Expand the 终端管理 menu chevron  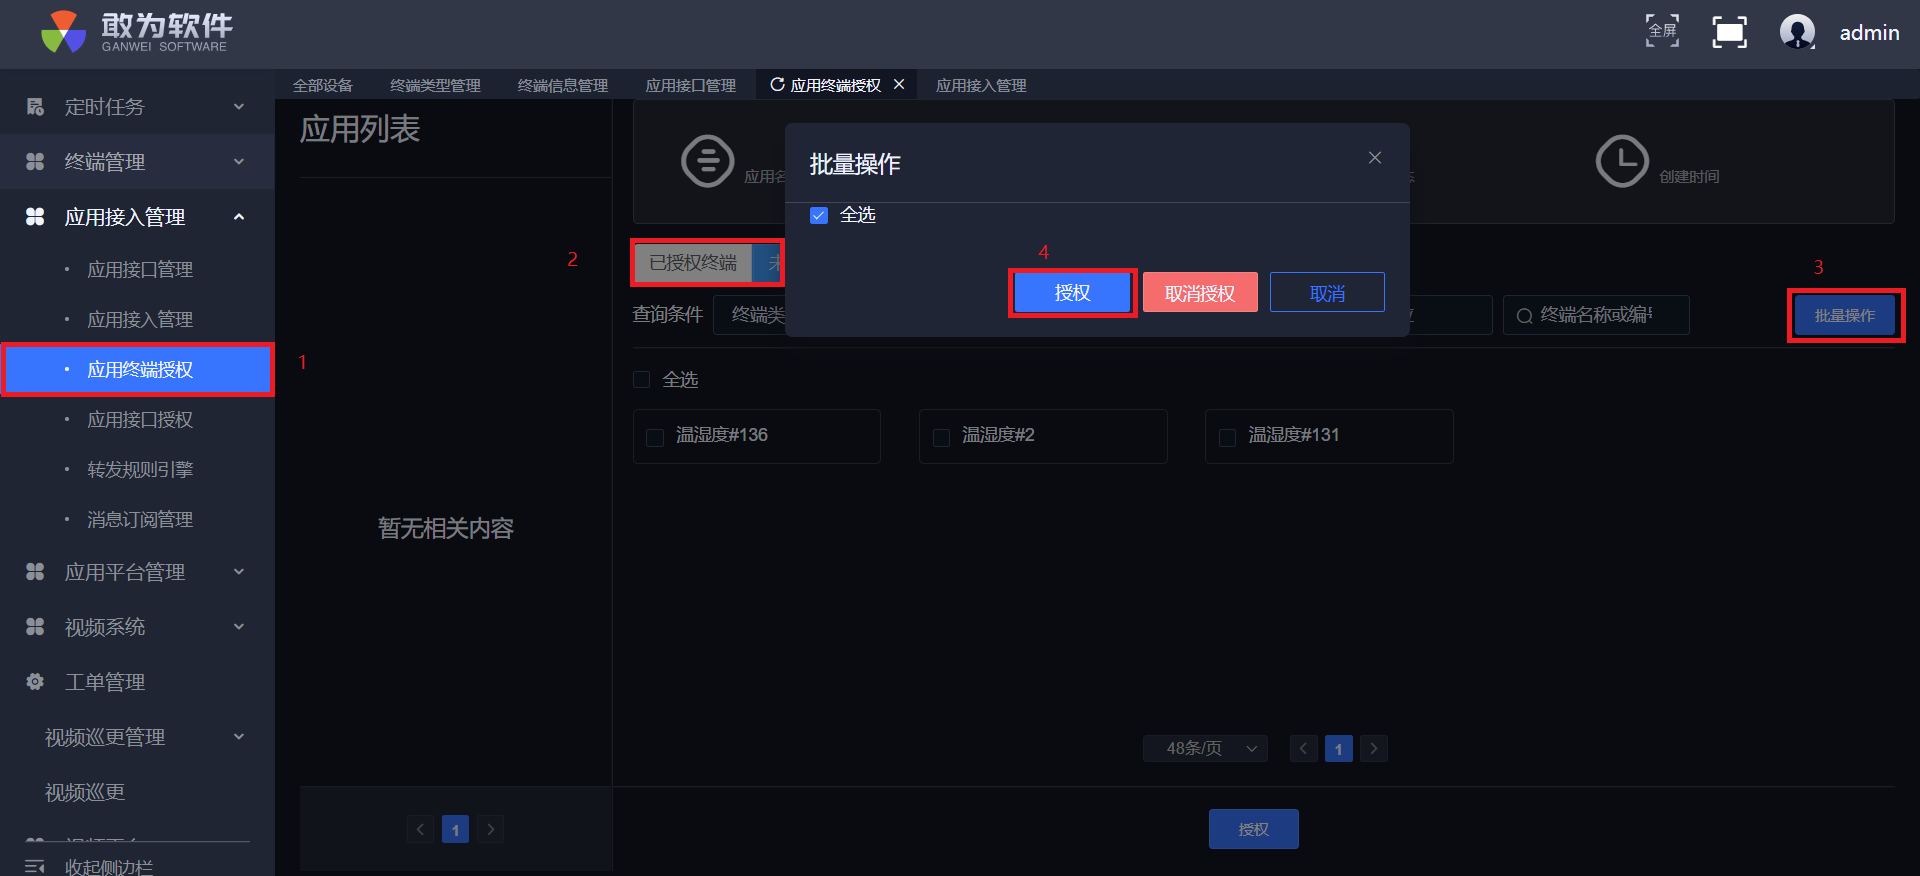(239, 162)
